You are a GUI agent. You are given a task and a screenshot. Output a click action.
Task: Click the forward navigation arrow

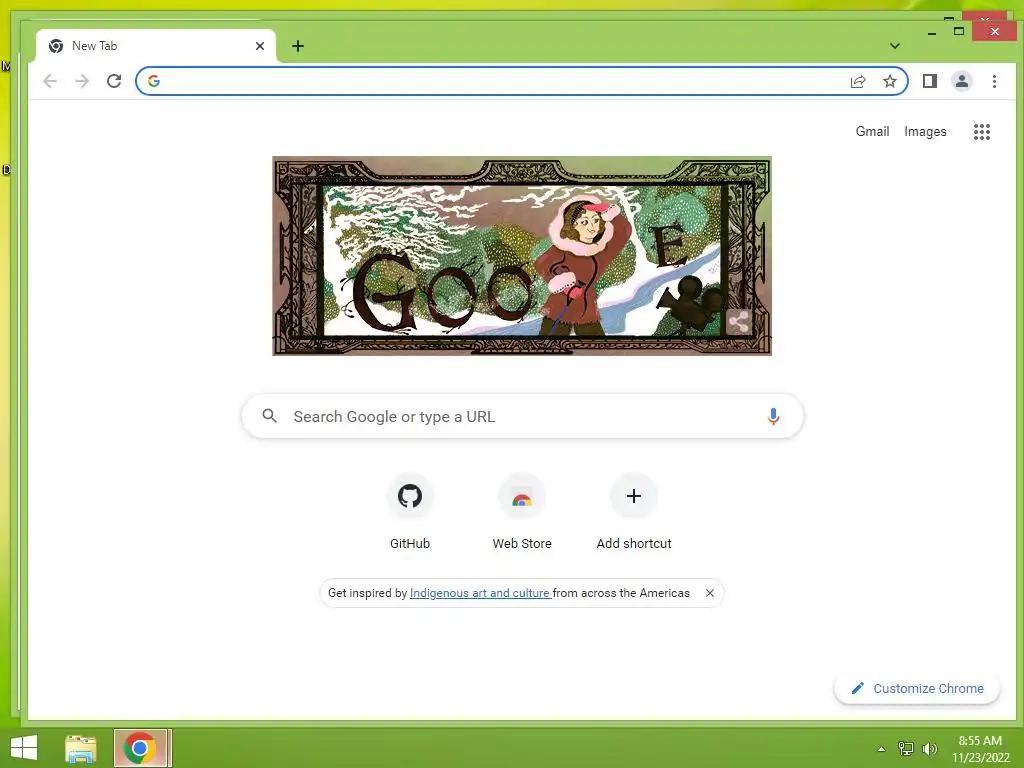(x=82, y=81)
